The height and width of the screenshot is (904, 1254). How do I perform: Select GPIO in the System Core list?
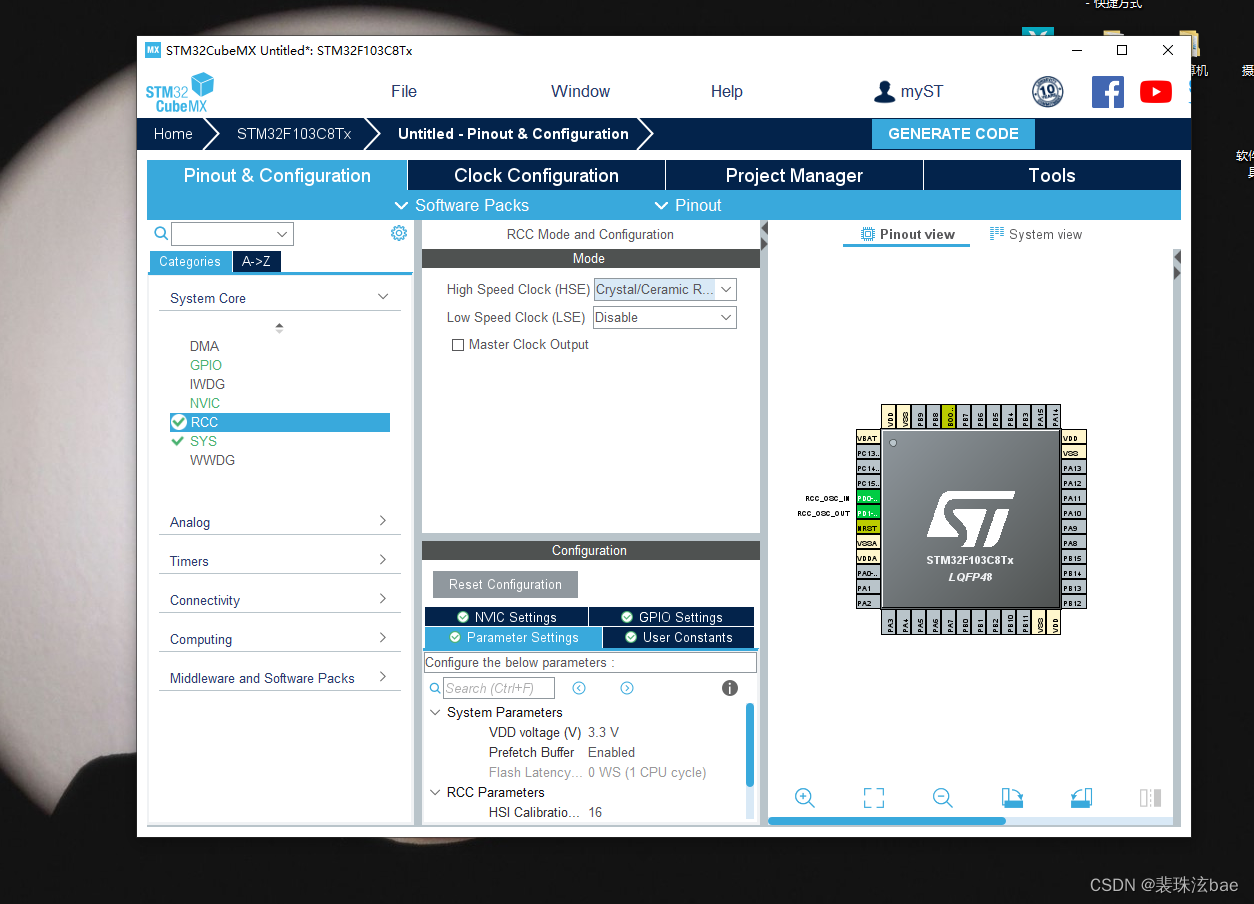coord(206,365)
